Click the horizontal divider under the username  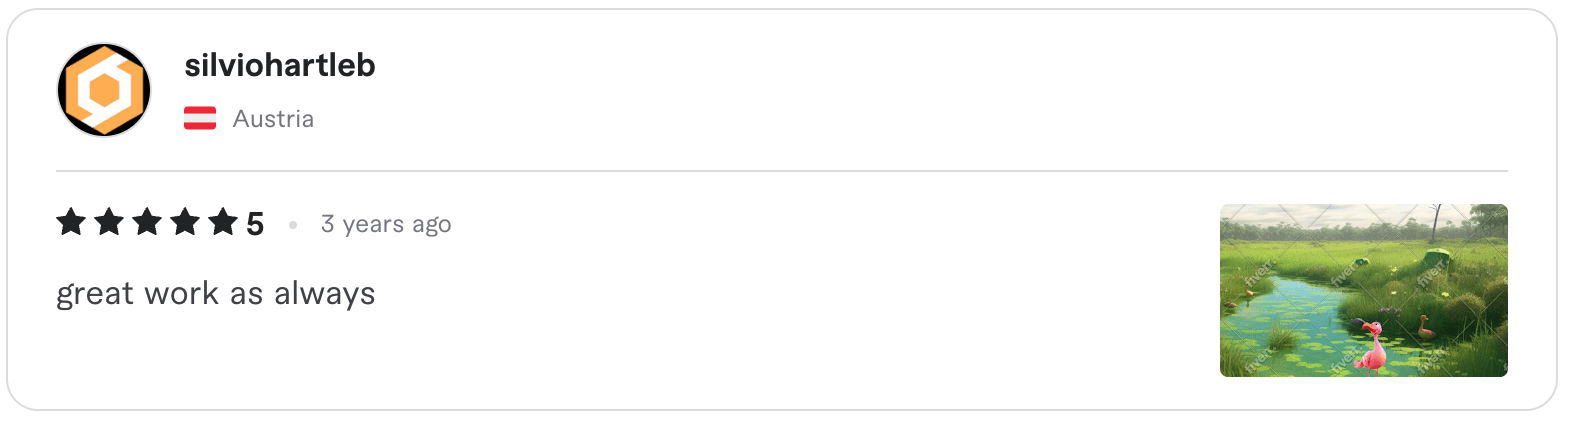pyautogui.click(x=780, y=171)
